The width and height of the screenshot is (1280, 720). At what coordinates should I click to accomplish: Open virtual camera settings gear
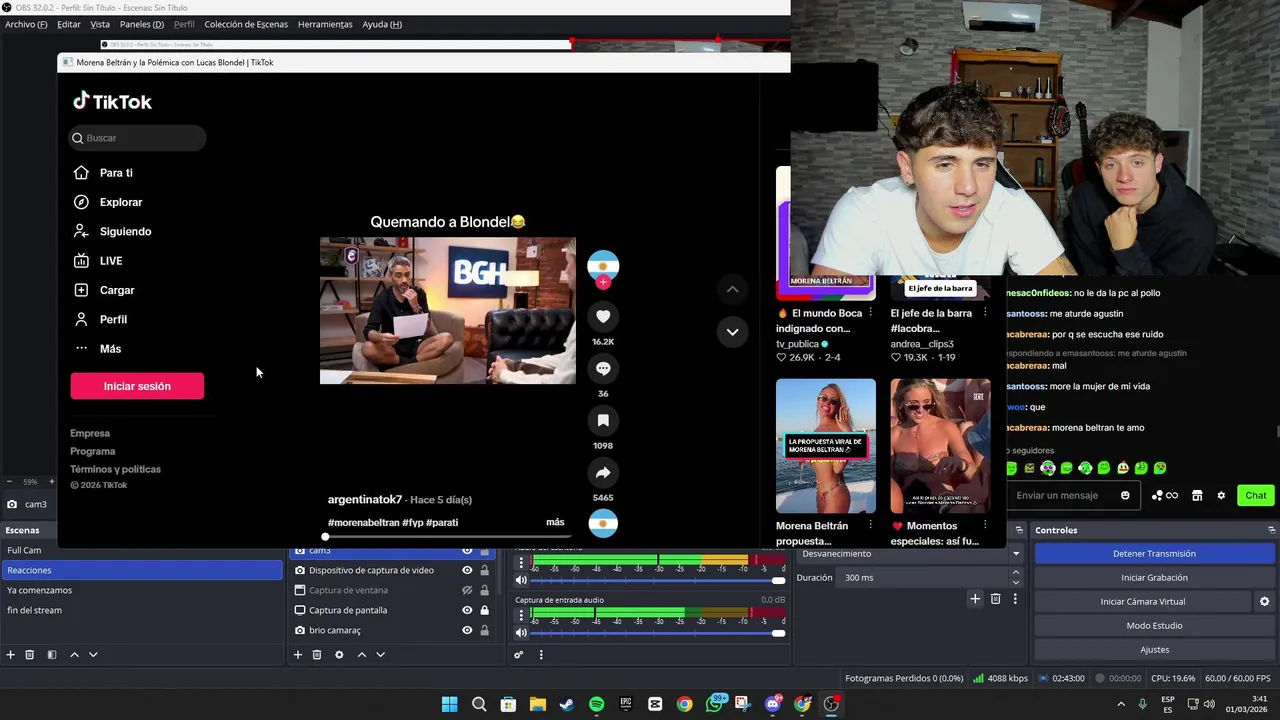pos(1264,602)
